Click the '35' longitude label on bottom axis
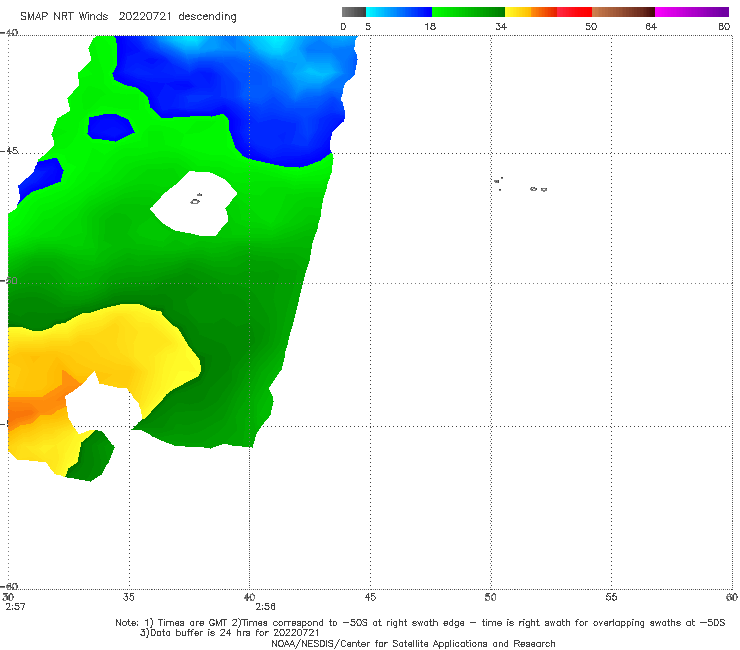This screenshot has height=650, width=740. (128, 597)
